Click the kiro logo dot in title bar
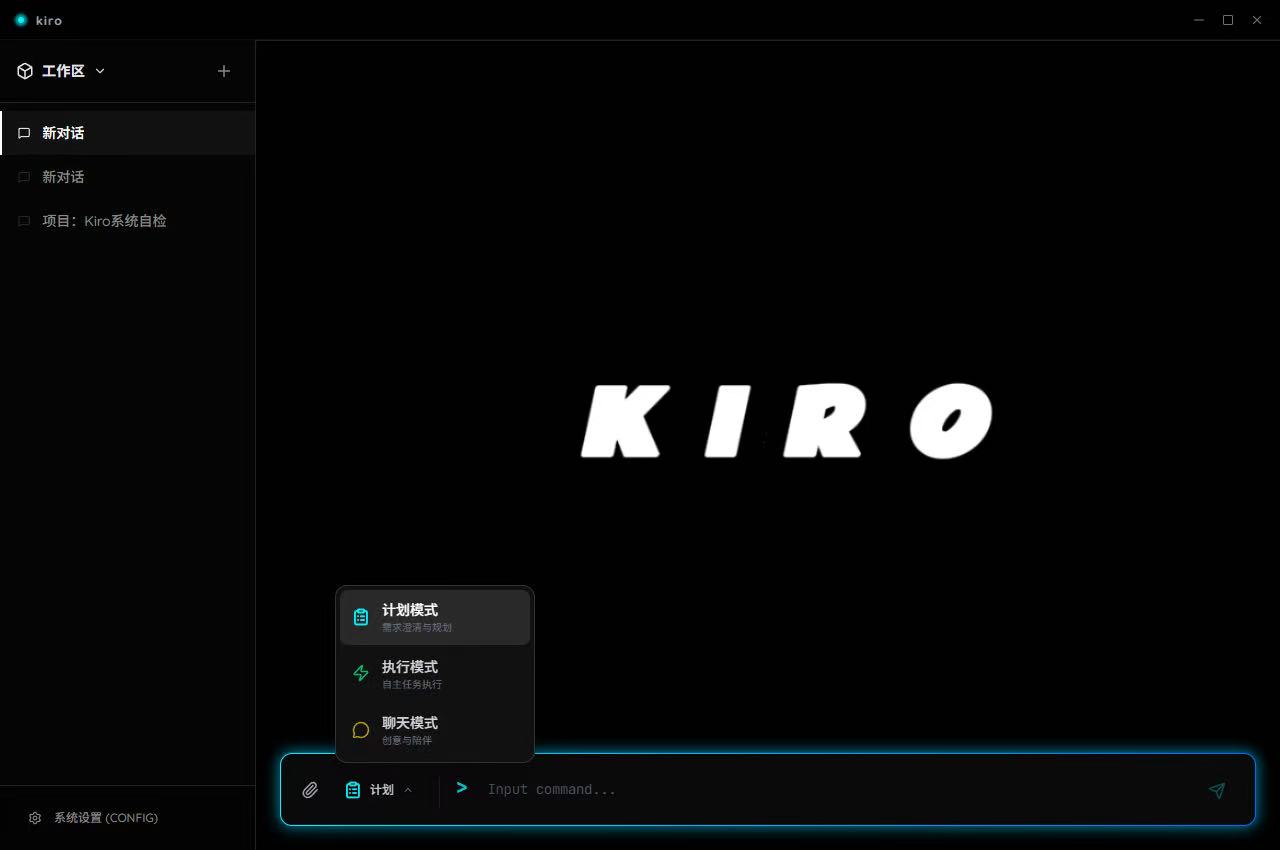Screen dimensions: 1280x850 click(21, 20)
